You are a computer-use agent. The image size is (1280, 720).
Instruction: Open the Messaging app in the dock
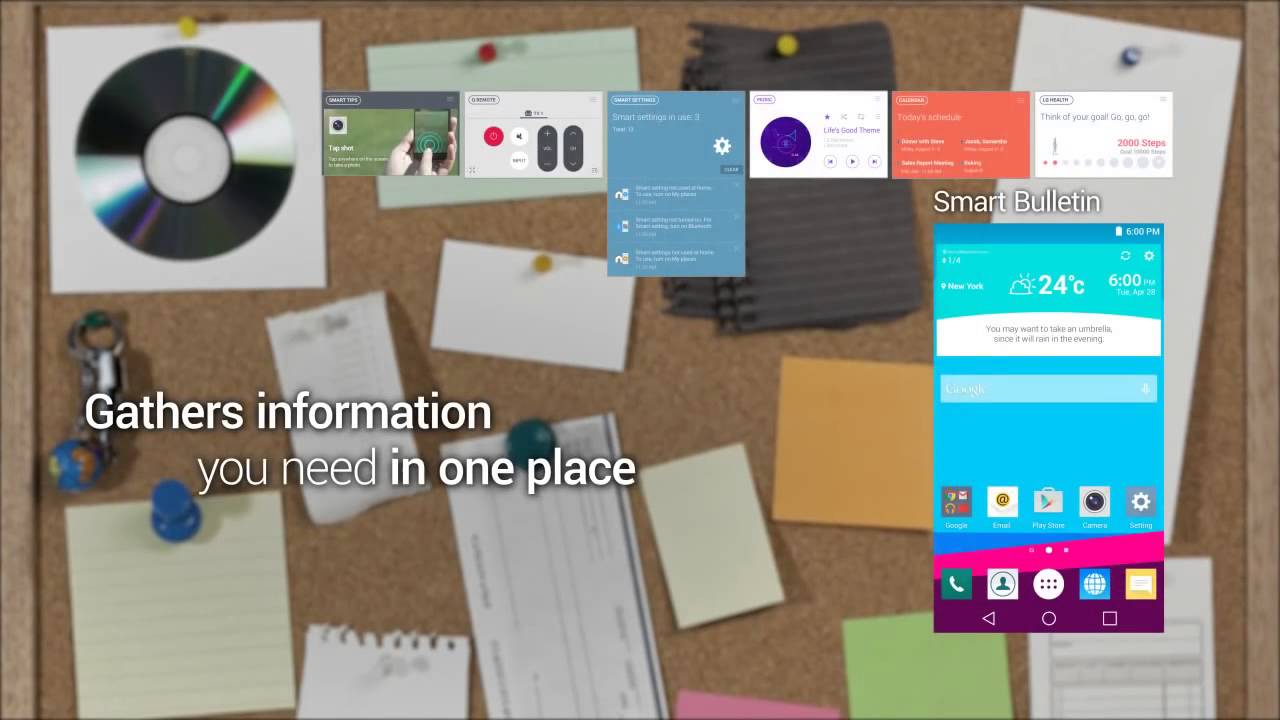1140,584
